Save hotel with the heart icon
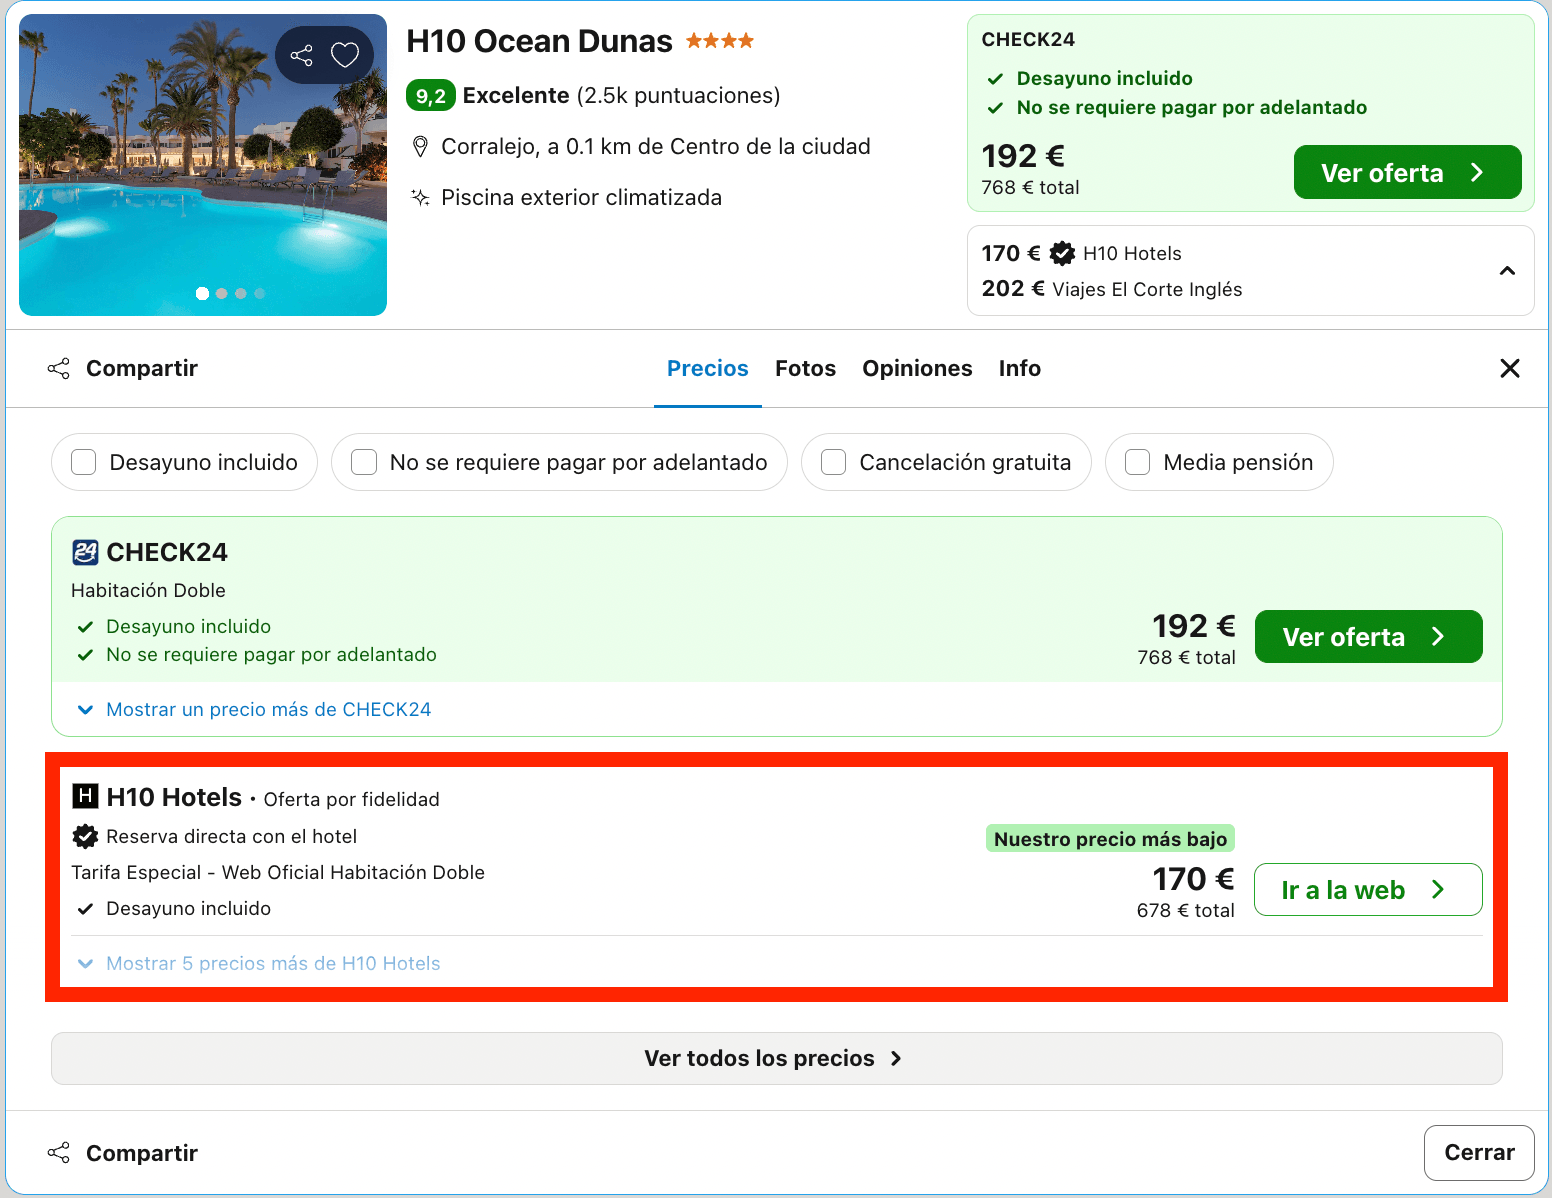The height and width of the screenshot is (1198, 1552). click(345, 55)
